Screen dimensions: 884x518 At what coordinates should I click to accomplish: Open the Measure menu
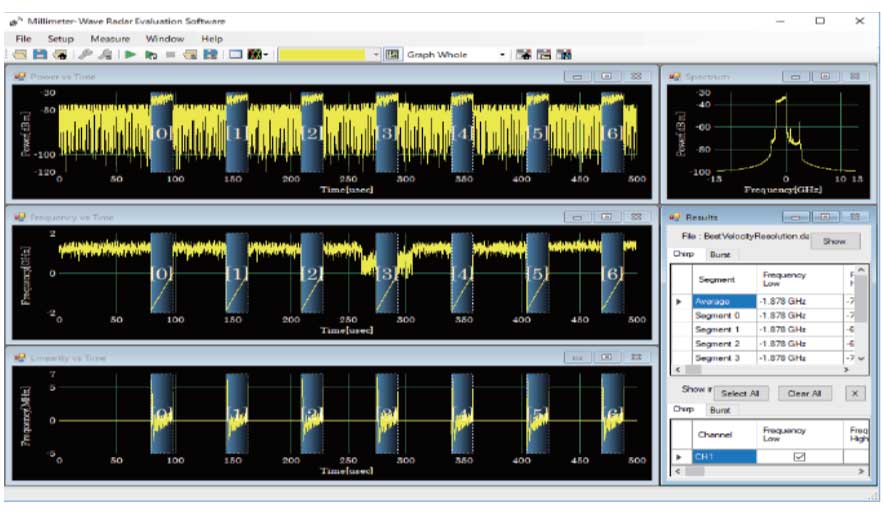(x=110, y=38)
